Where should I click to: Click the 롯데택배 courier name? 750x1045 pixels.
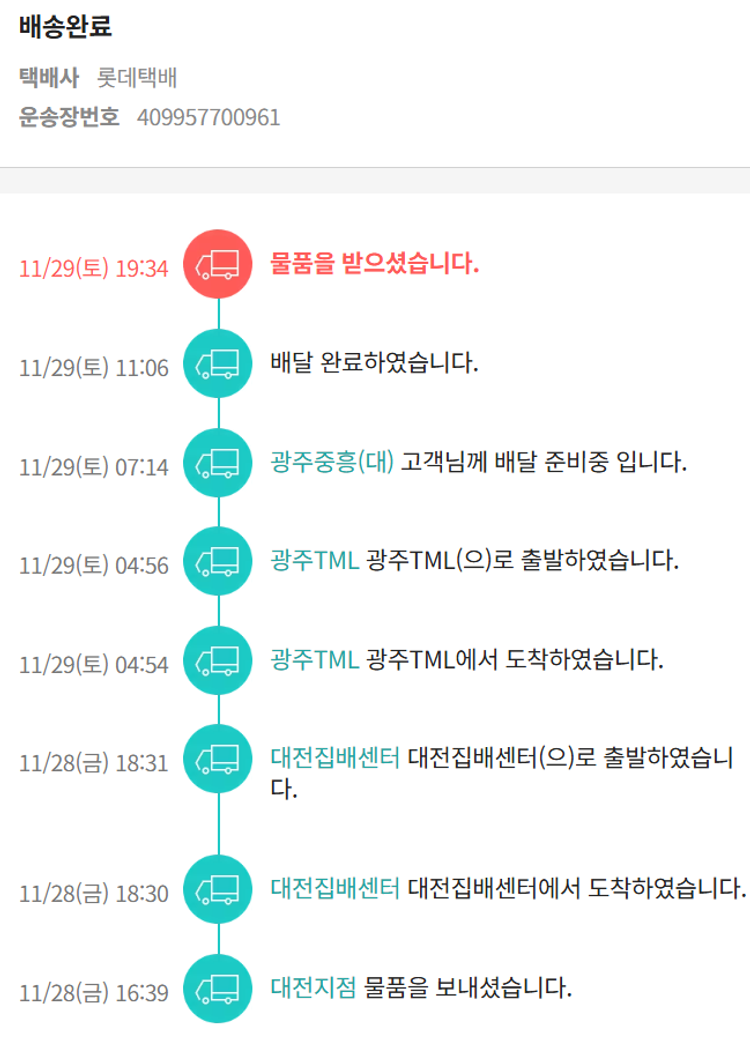coord(137,77)
